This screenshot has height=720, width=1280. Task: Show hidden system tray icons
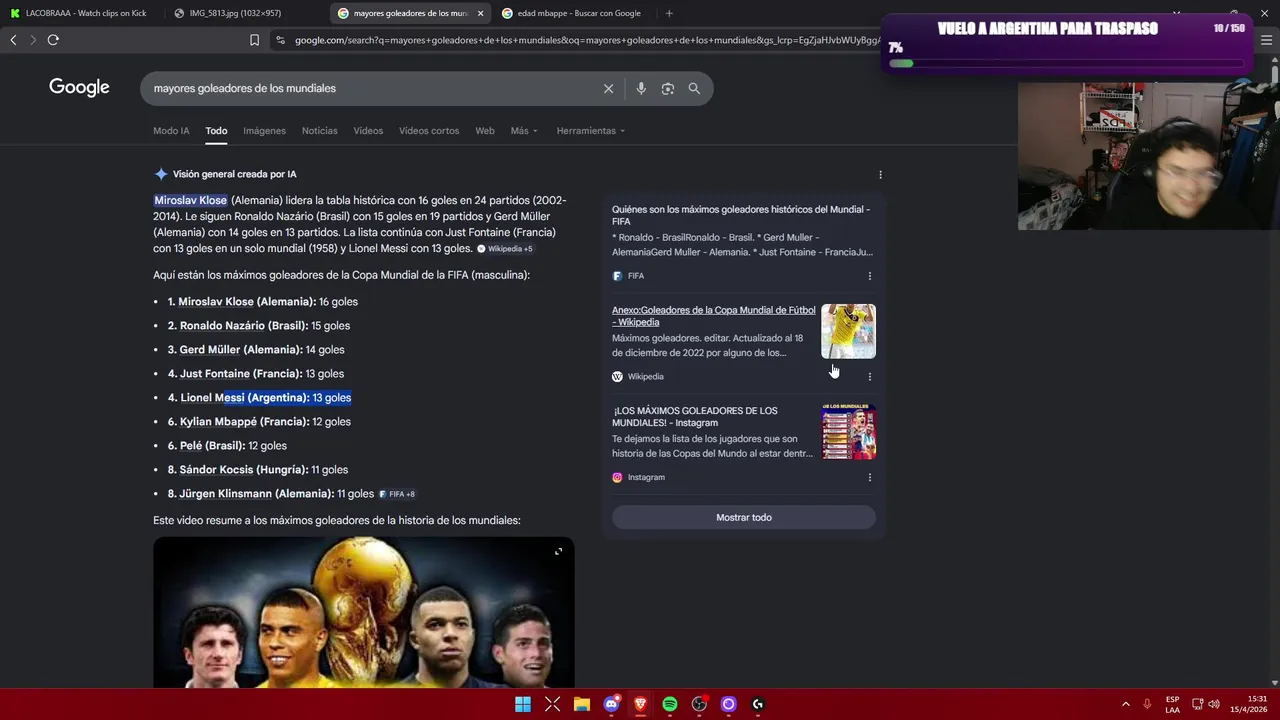[1125, 704]
